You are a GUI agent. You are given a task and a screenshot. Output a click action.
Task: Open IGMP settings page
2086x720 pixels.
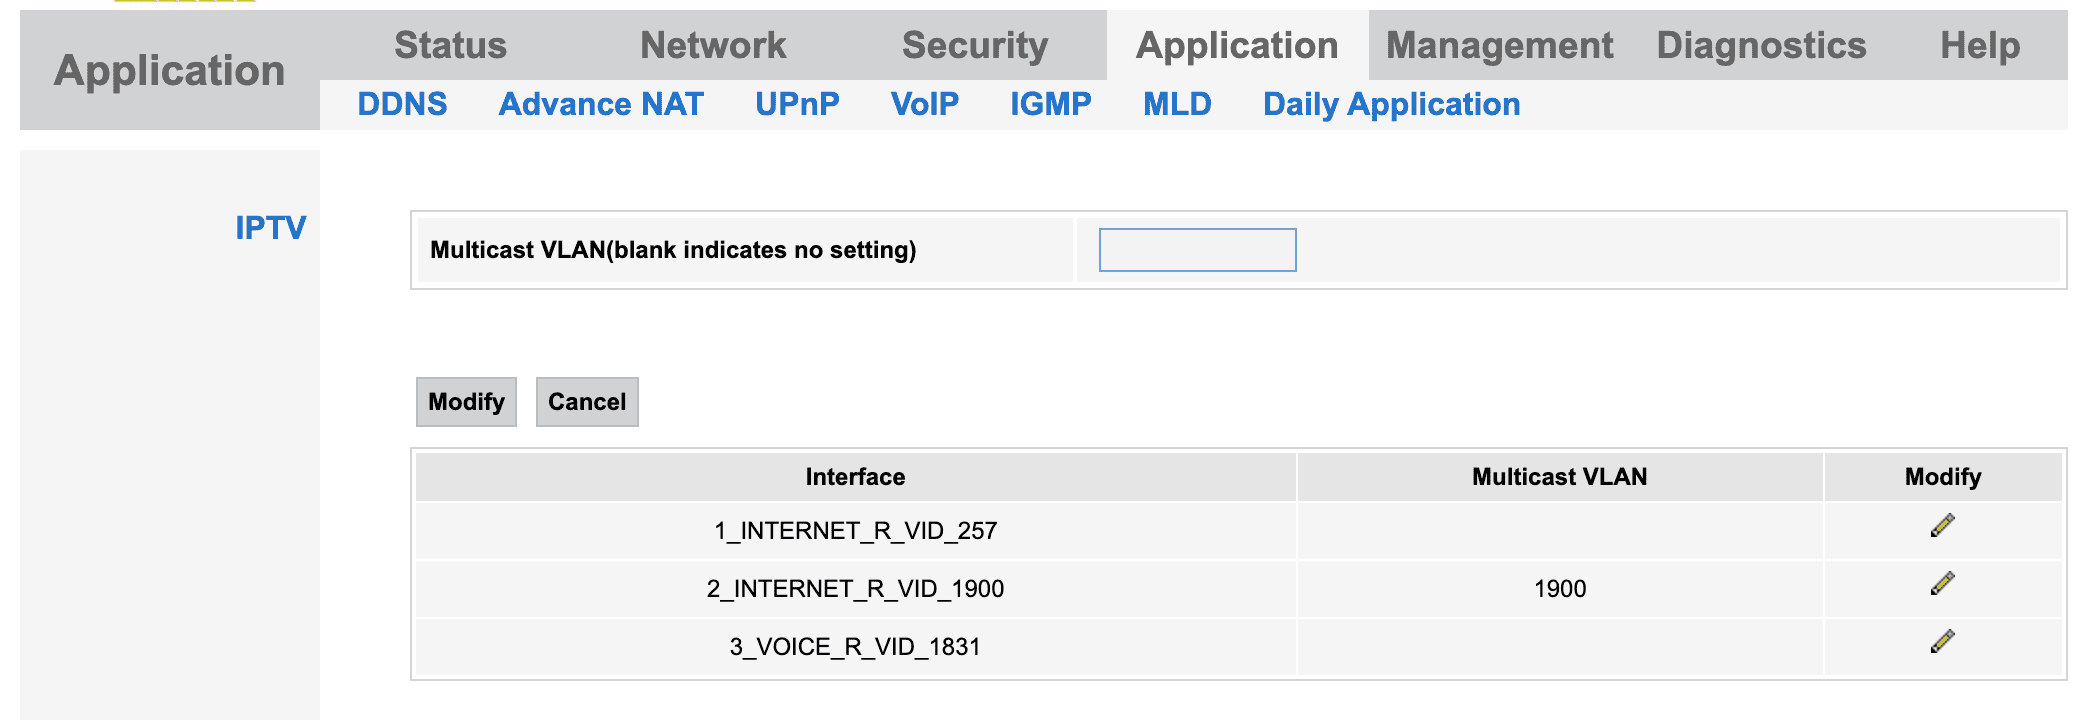(1051, 105)
